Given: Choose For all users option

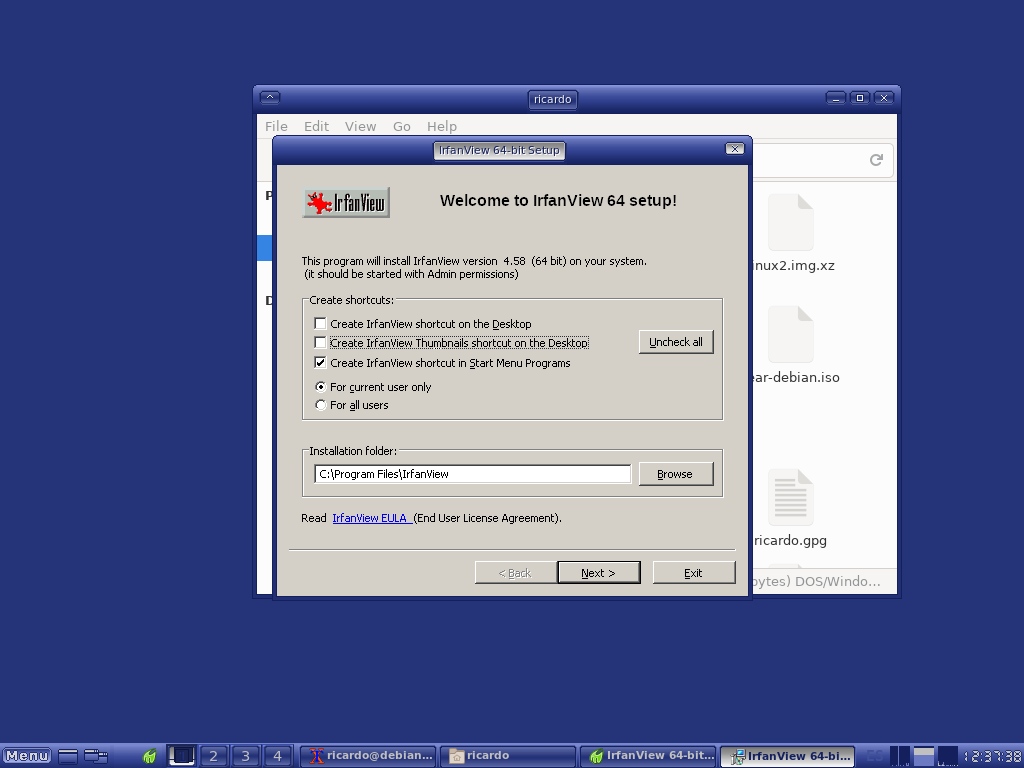Looking at the screenshot, I should [x=321, y=405].
